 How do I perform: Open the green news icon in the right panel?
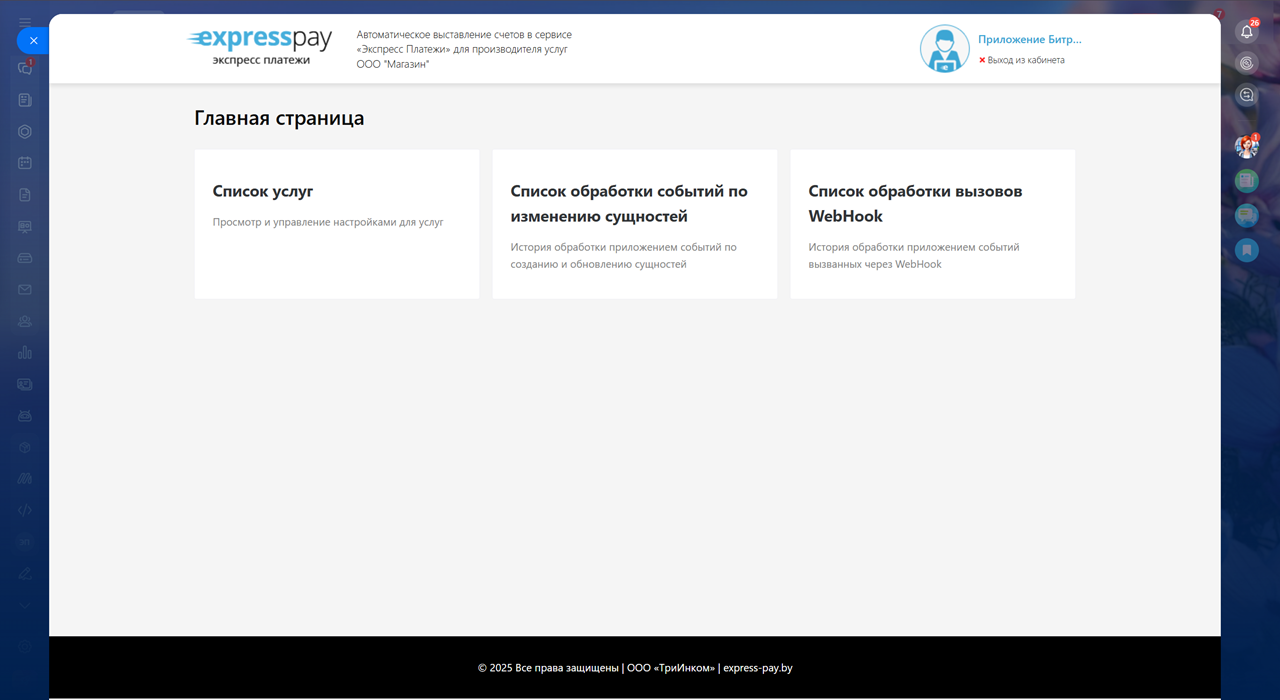pyautogui.click(x=1247, y=181)
